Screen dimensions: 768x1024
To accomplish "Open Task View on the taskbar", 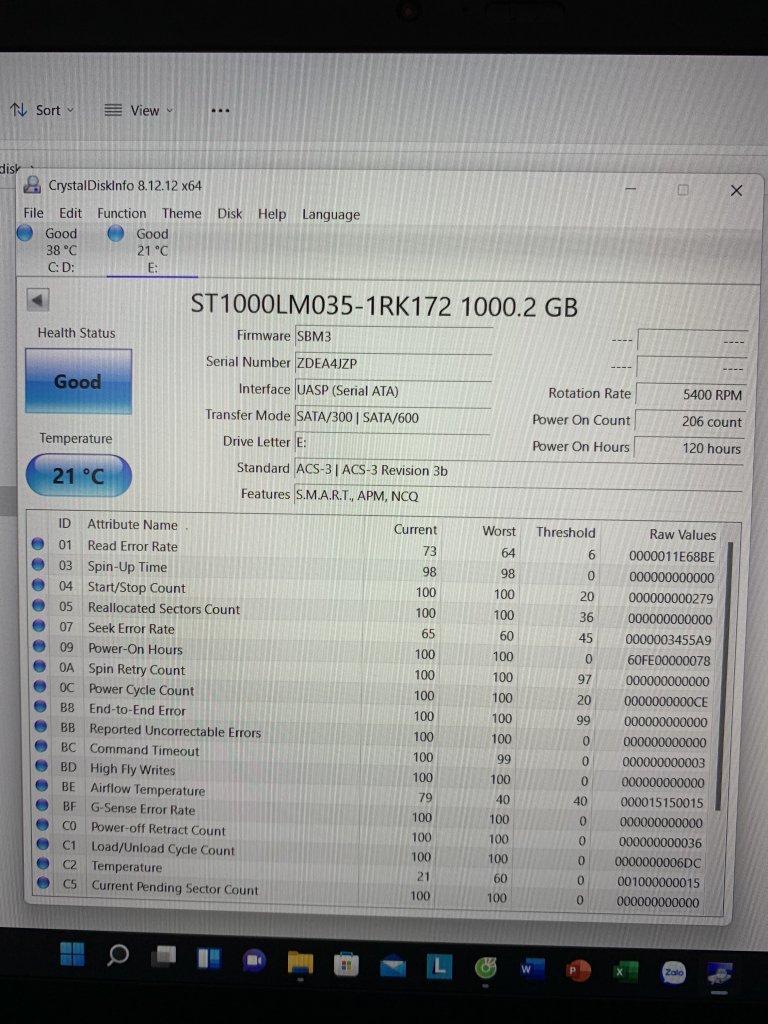I will [x=163, y=957].
